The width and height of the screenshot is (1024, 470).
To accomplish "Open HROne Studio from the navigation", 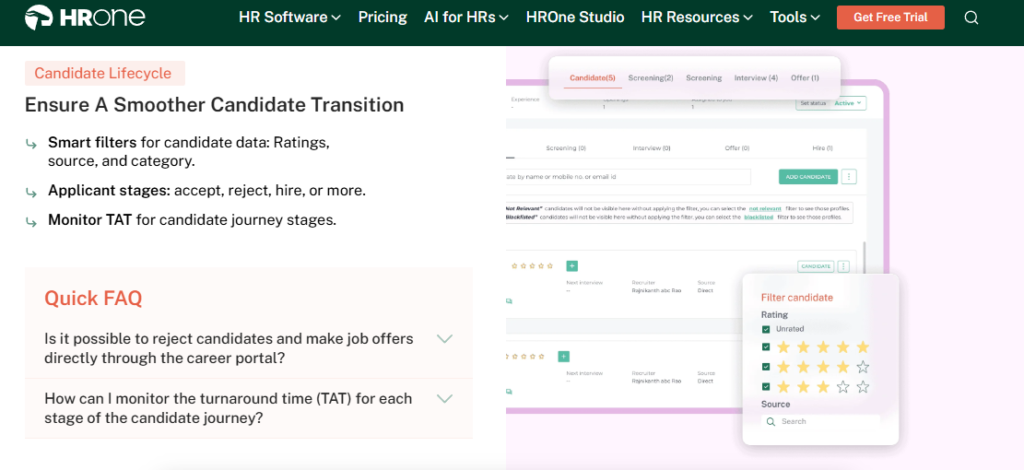I will pyautogui.click(x=575, y=17).
